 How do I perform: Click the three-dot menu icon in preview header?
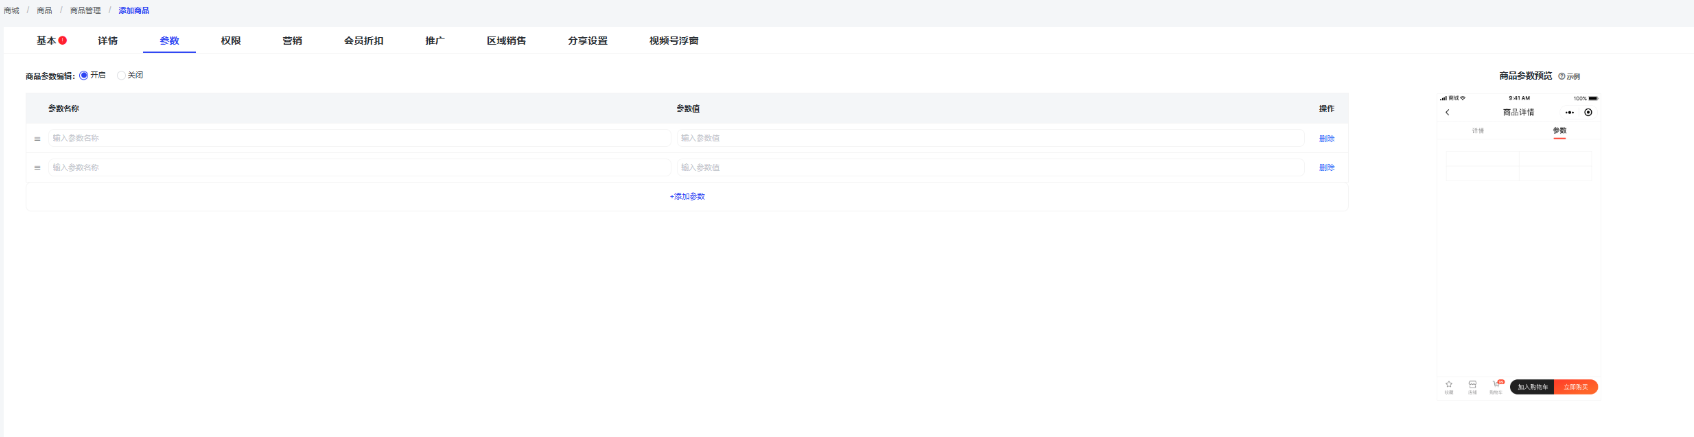pyautogui.click(x=1570, y=112)
